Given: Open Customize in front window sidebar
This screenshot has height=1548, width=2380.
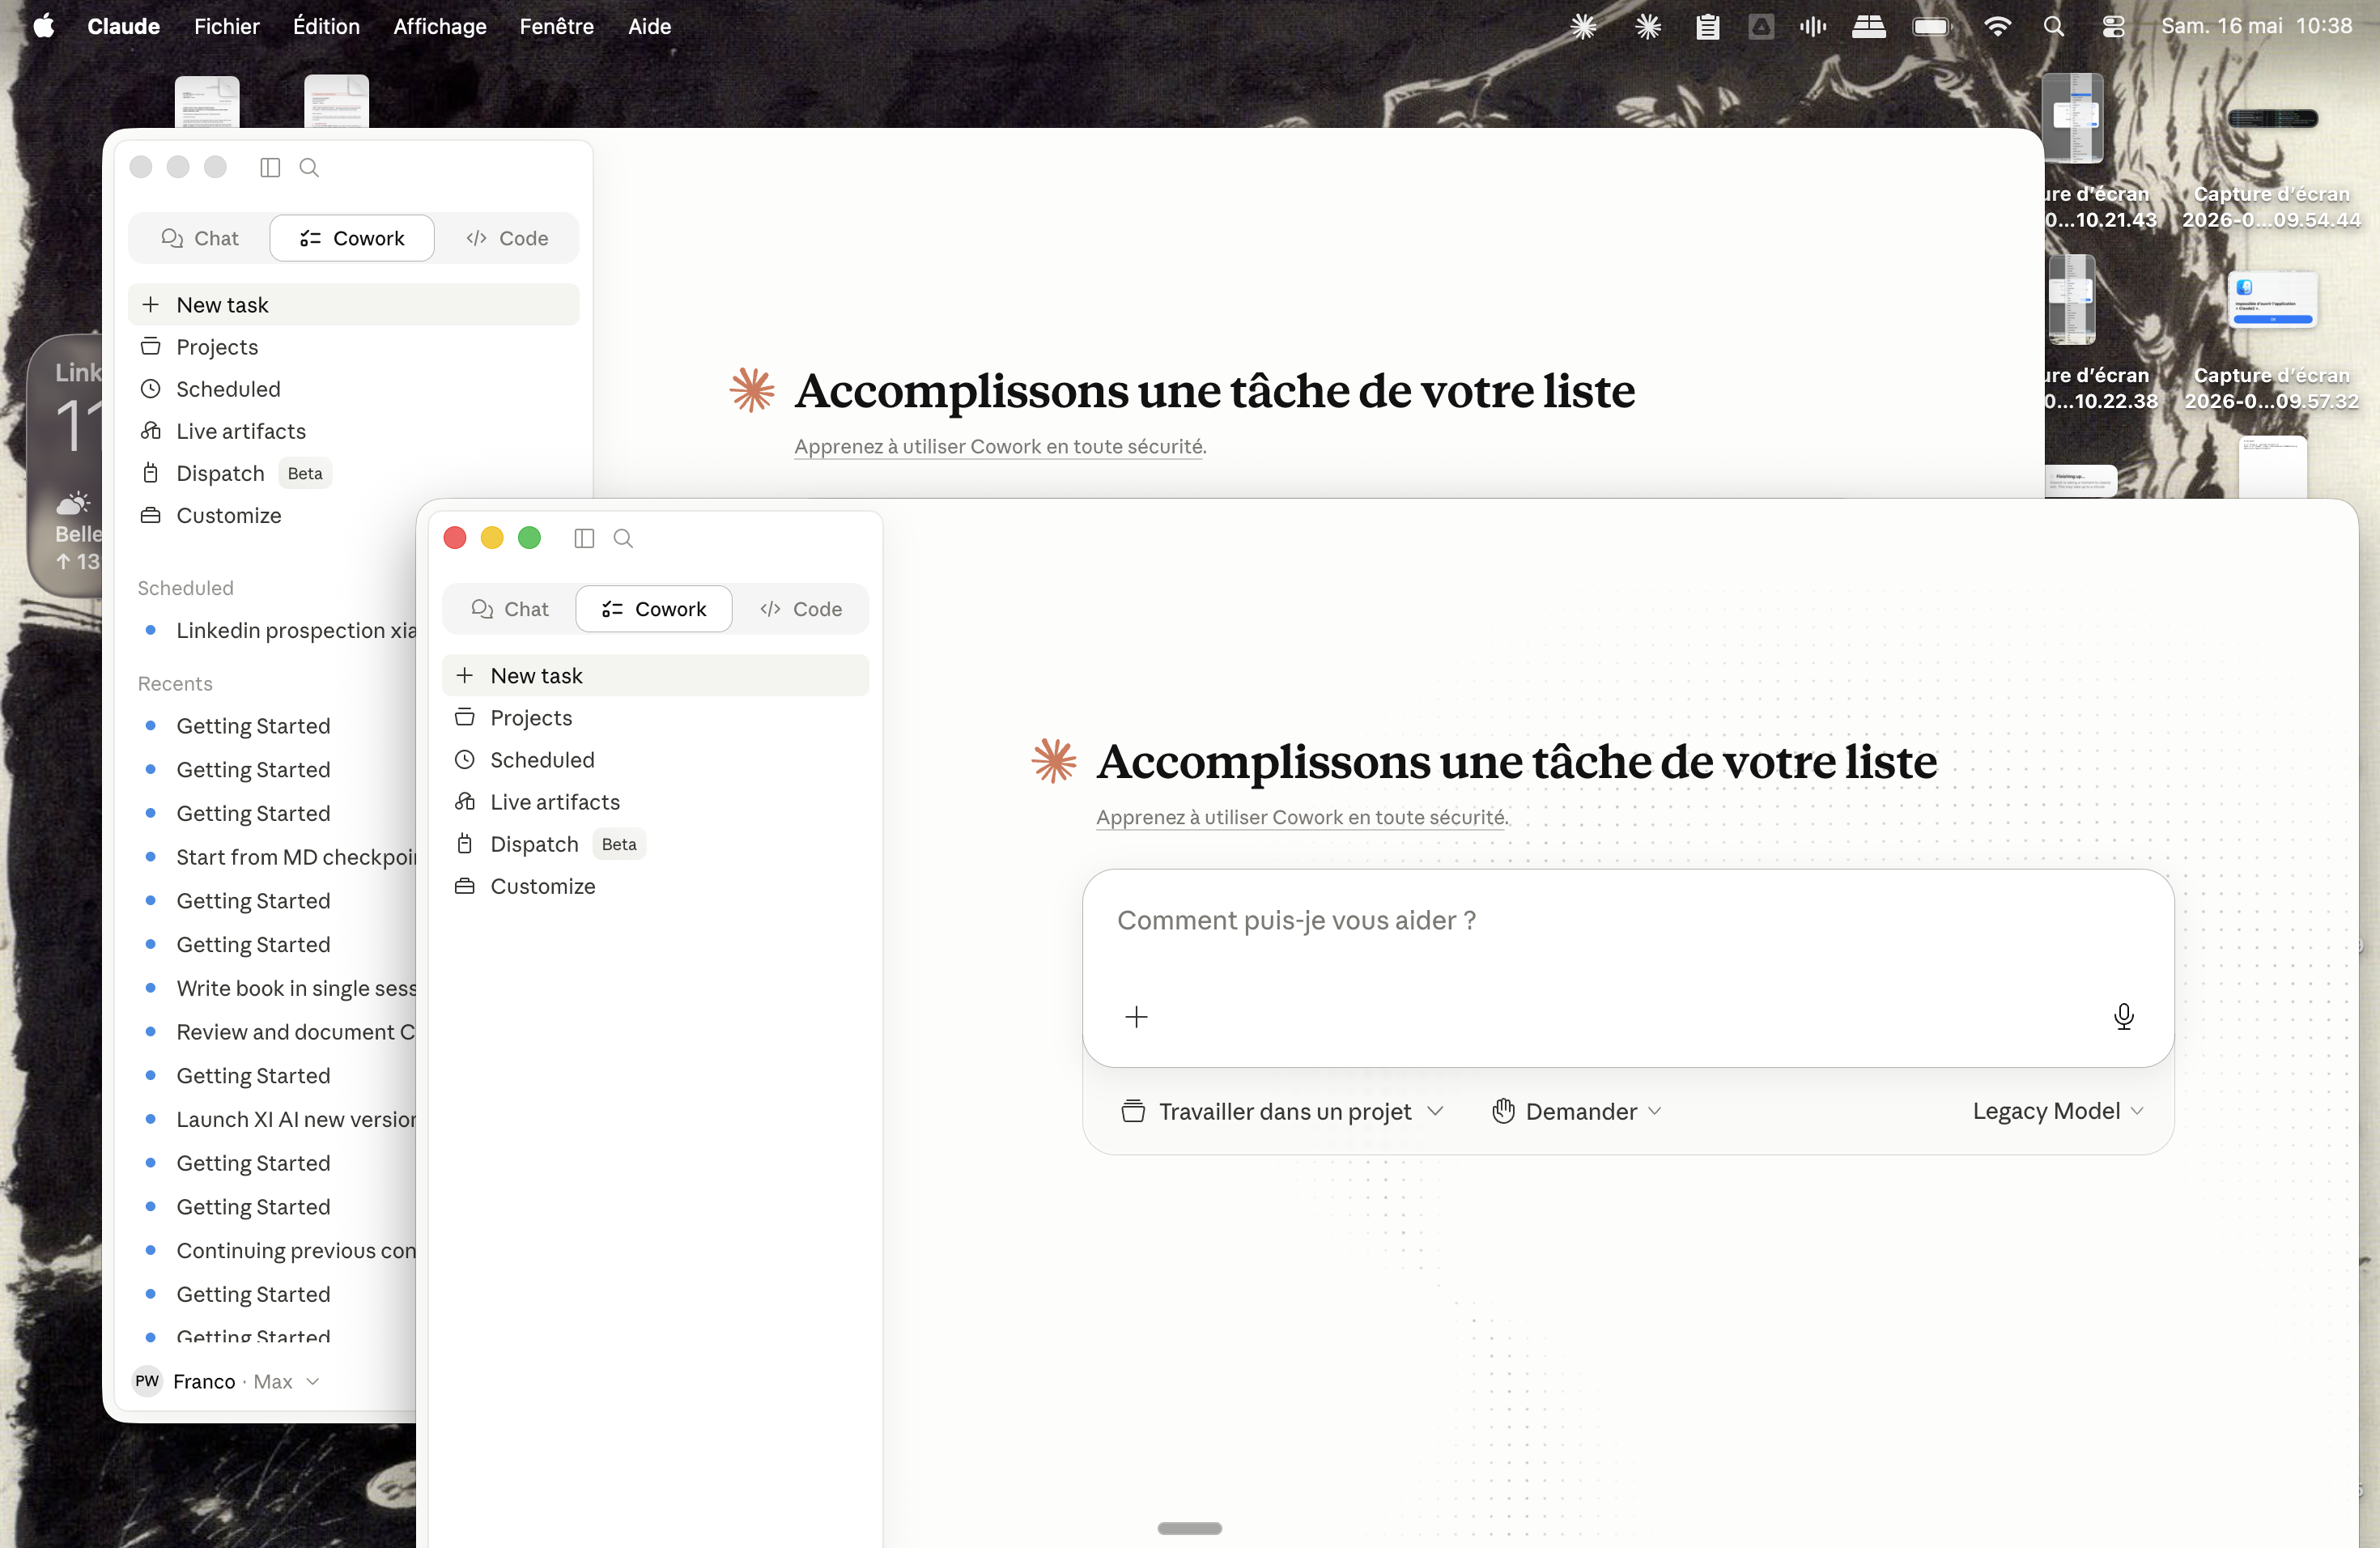Looking at the screenshot, I should pyautogui.click(x=655, y=886).
